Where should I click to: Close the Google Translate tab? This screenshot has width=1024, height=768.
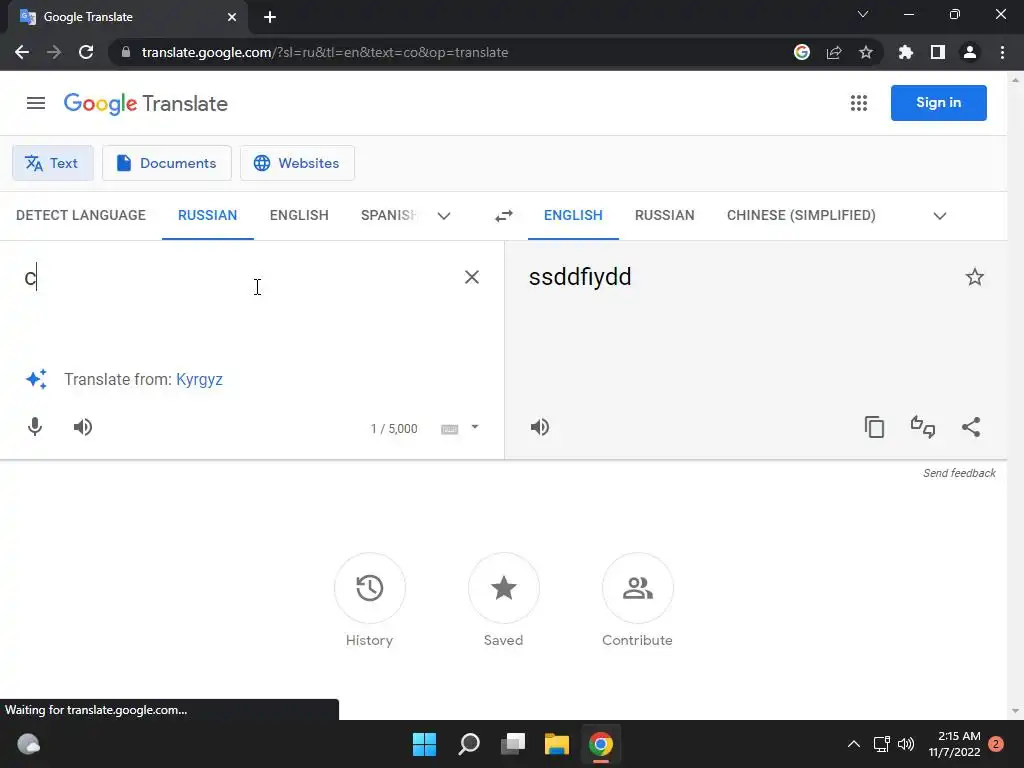point(232,17)
